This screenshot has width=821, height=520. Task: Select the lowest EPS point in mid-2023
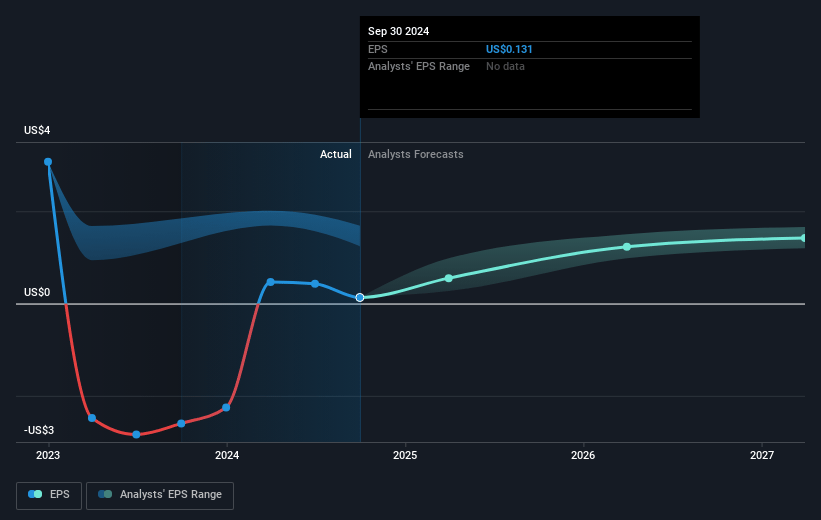136,434
